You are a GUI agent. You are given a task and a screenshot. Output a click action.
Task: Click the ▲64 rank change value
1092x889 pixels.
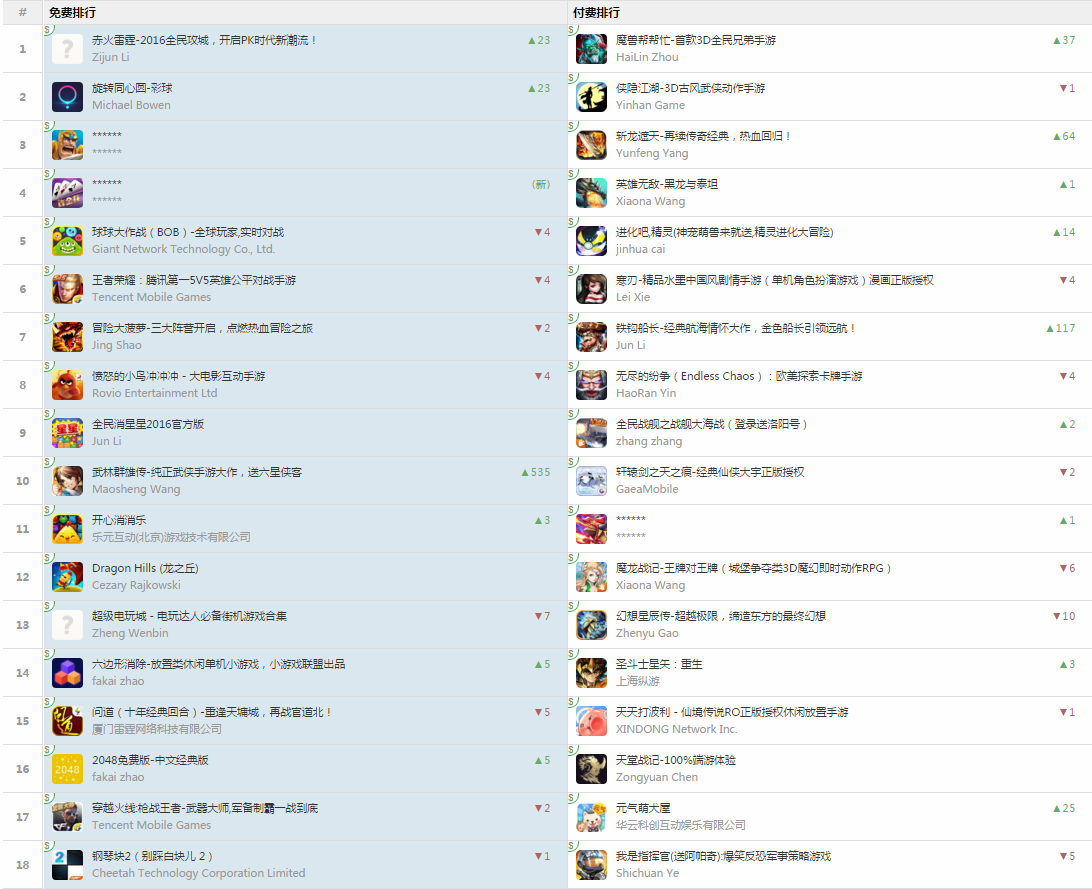tap(1063, 136)
